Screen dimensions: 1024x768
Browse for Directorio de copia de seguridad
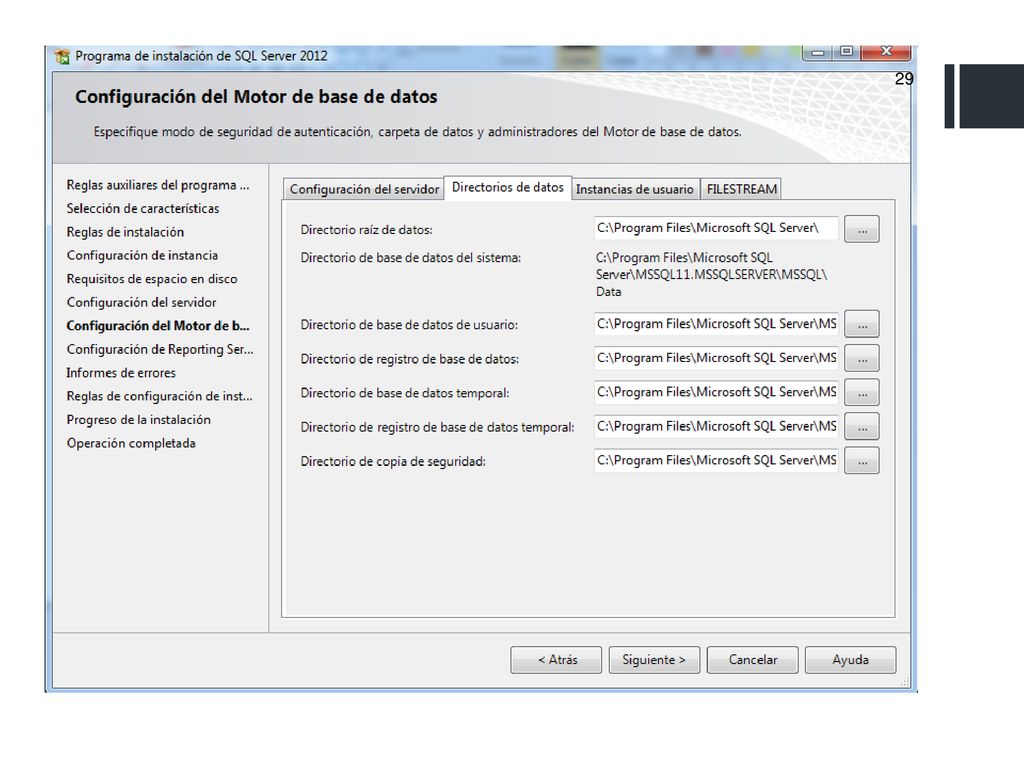click(x=862, y=460)
